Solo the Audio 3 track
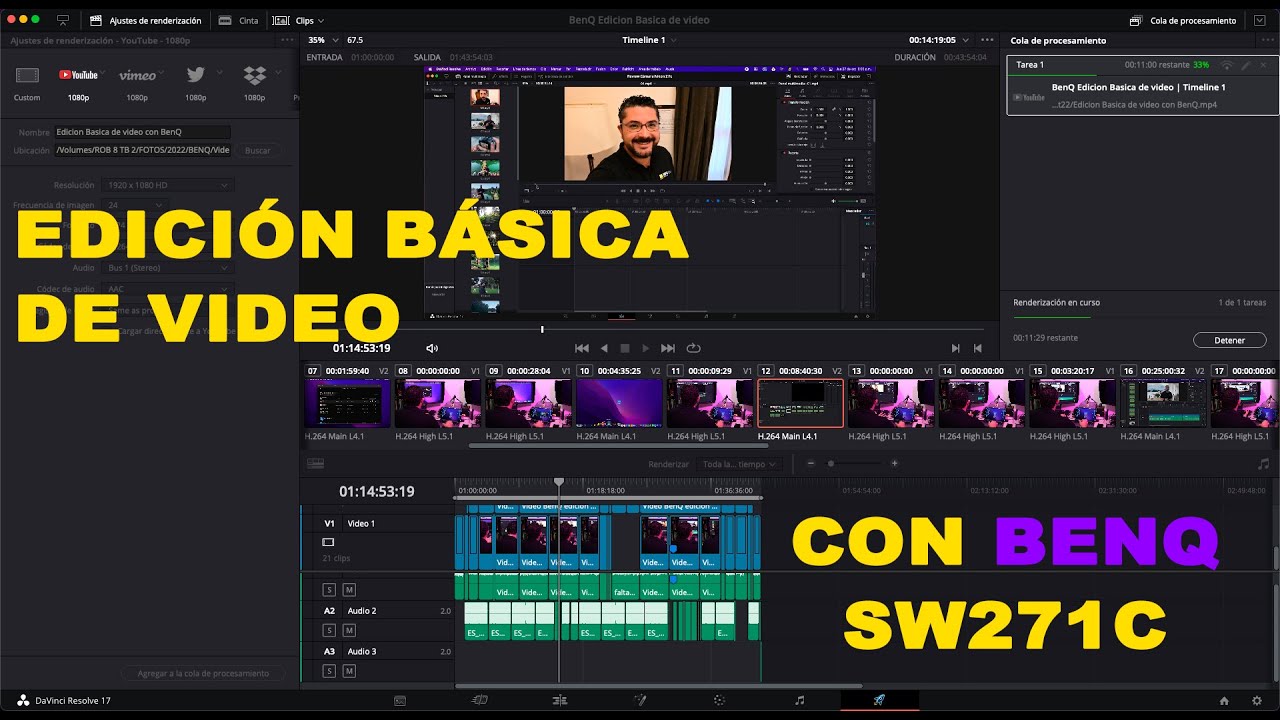The width and height of the screenshot is (1280, 720). point(328,671)
